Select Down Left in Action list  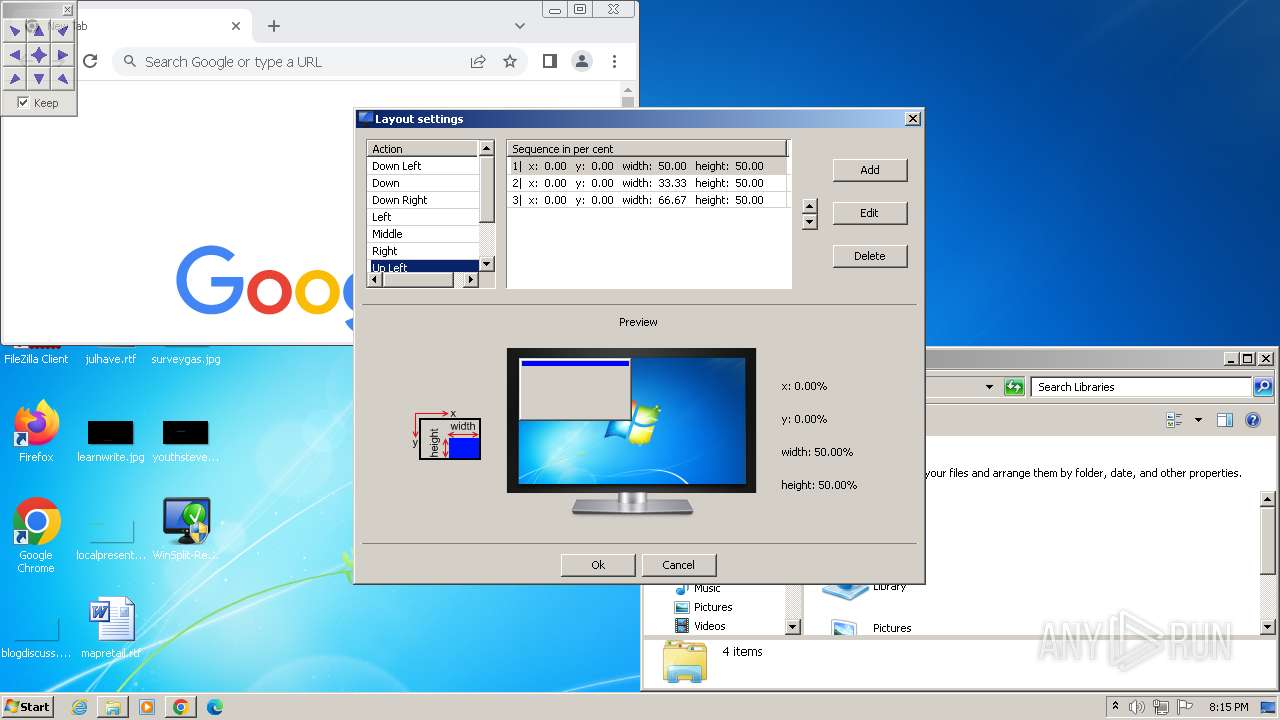point(424,166)
